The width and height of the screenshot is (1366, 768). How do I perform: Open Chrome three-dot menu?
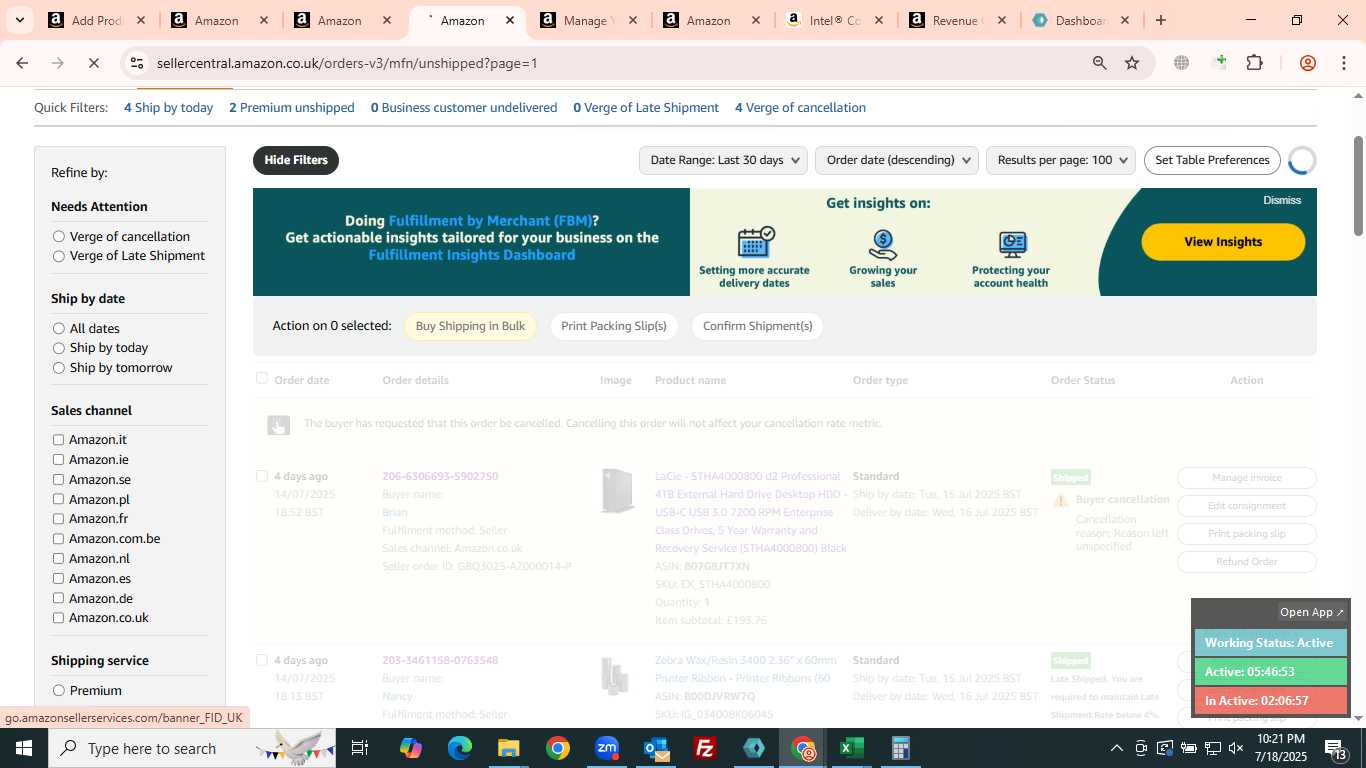(1343, 63)
